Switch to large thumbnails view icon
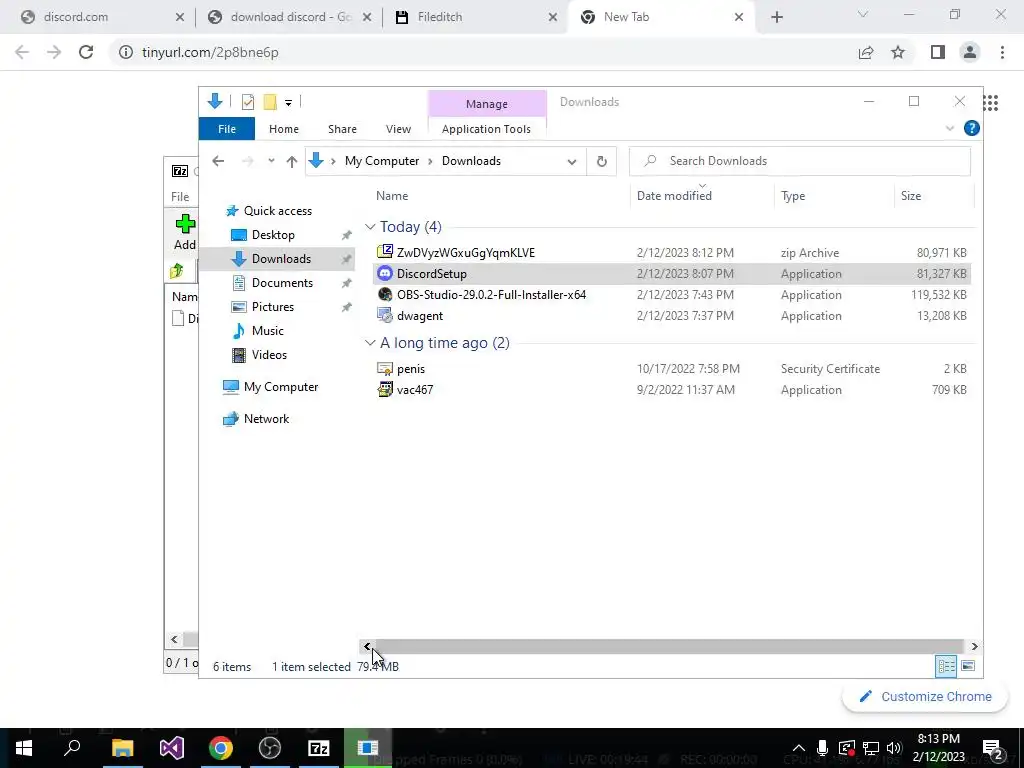 pos(968,666)
